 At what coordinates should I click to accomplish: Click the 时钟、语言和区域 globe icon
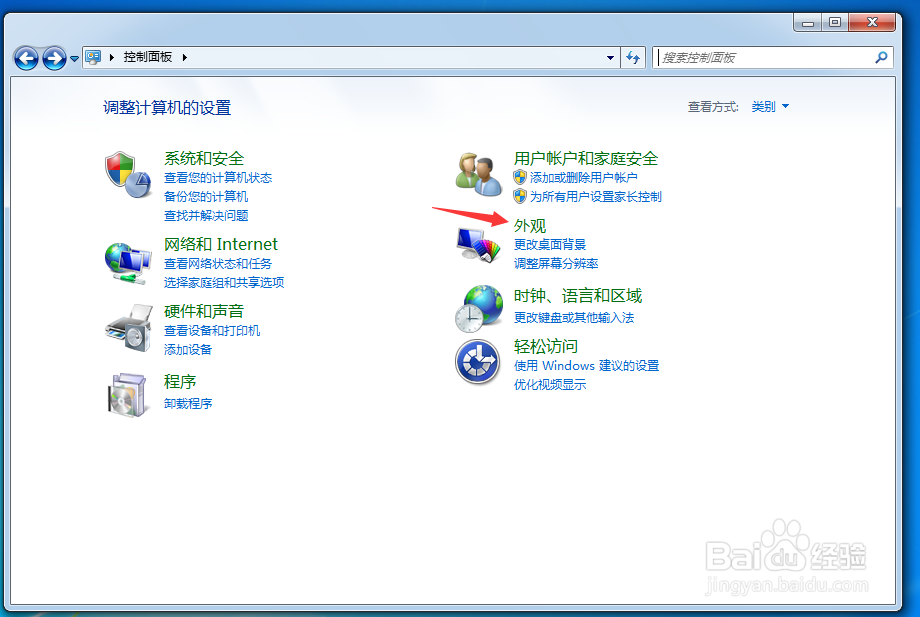[479, 306]
